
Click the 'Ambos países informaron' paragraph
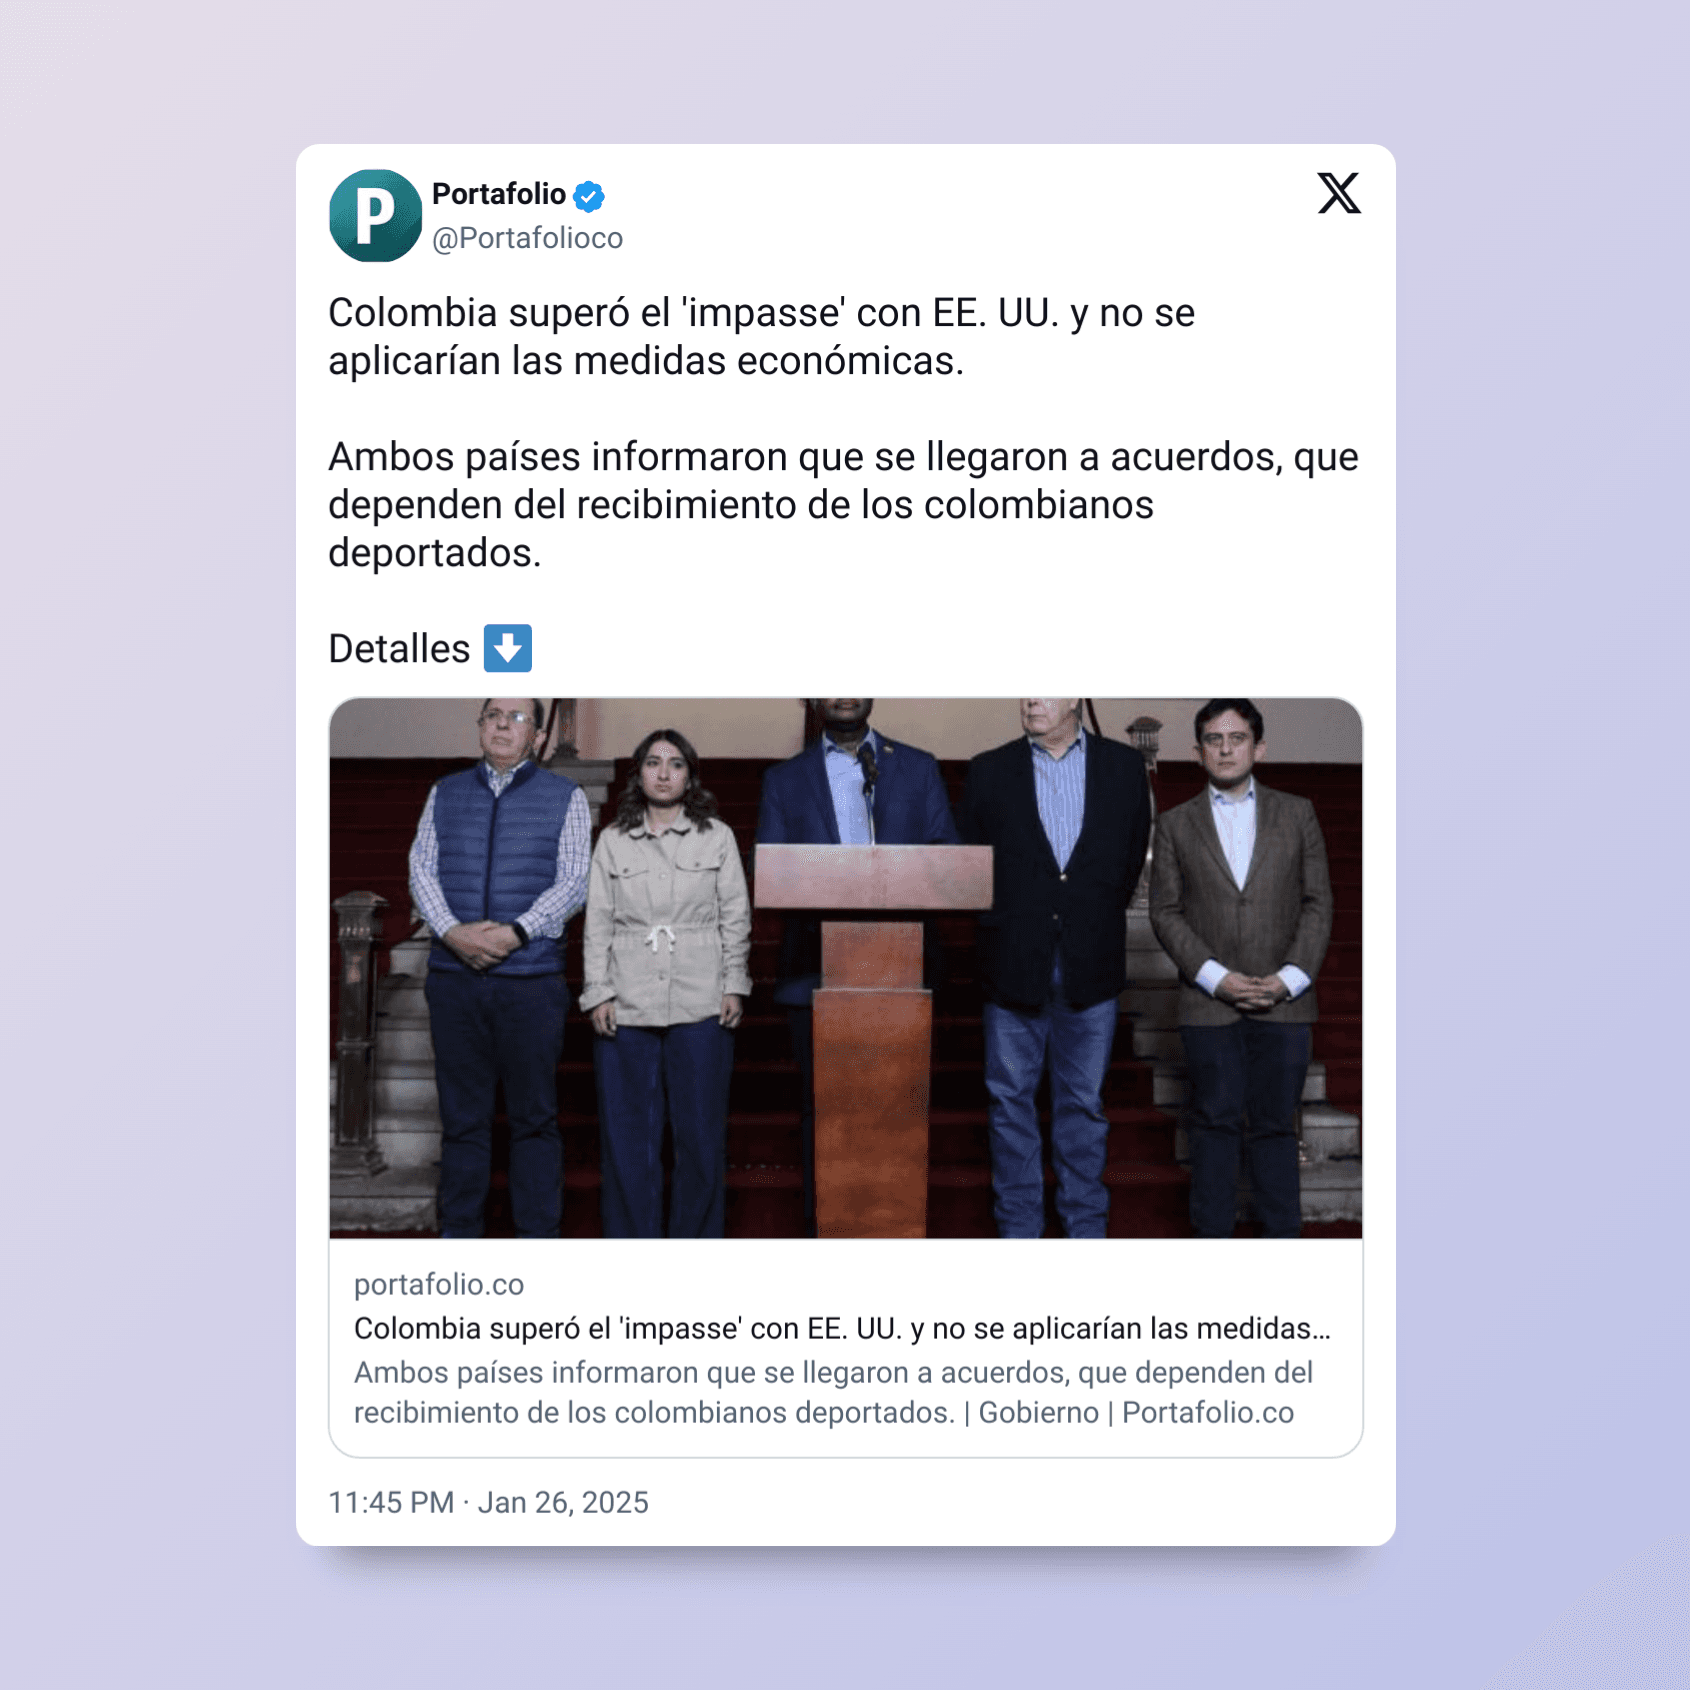[843, 504]
